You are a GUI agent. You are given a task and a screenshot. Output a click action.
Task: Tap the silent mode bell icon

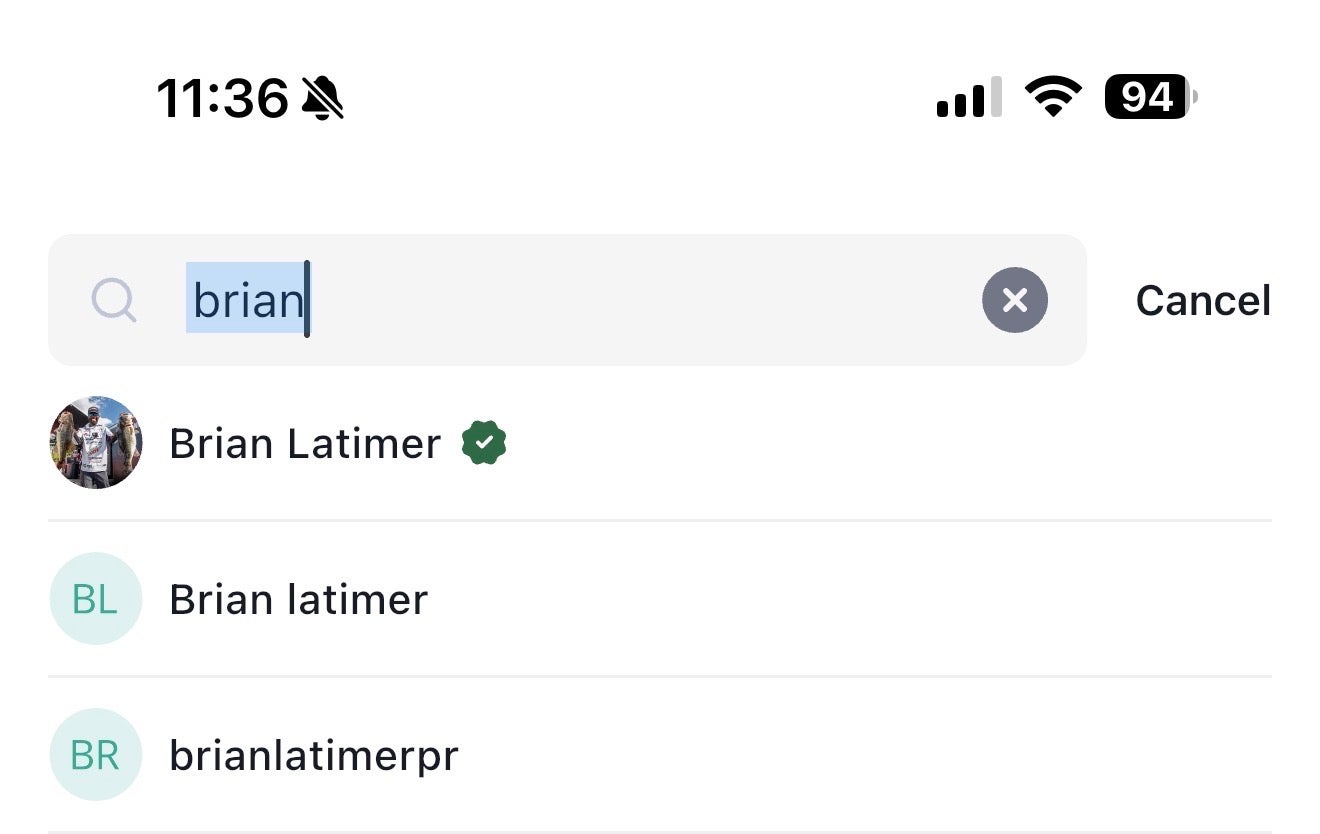[x=323, y=99]
